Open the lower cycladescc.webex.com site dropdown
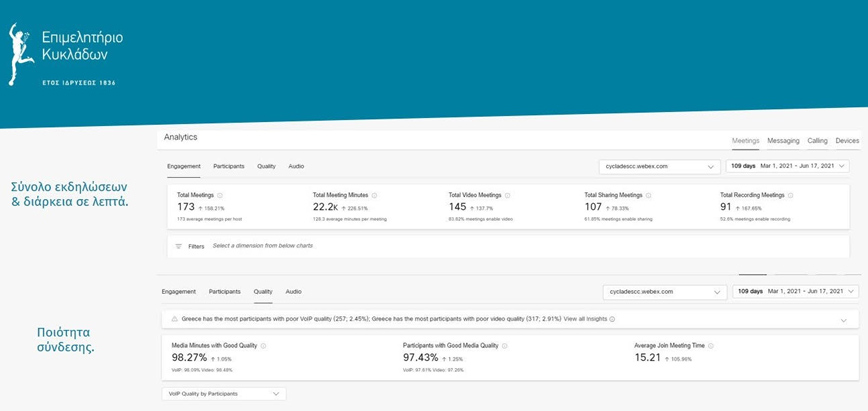This screenshot has width=868, height=411. point(663,292)
